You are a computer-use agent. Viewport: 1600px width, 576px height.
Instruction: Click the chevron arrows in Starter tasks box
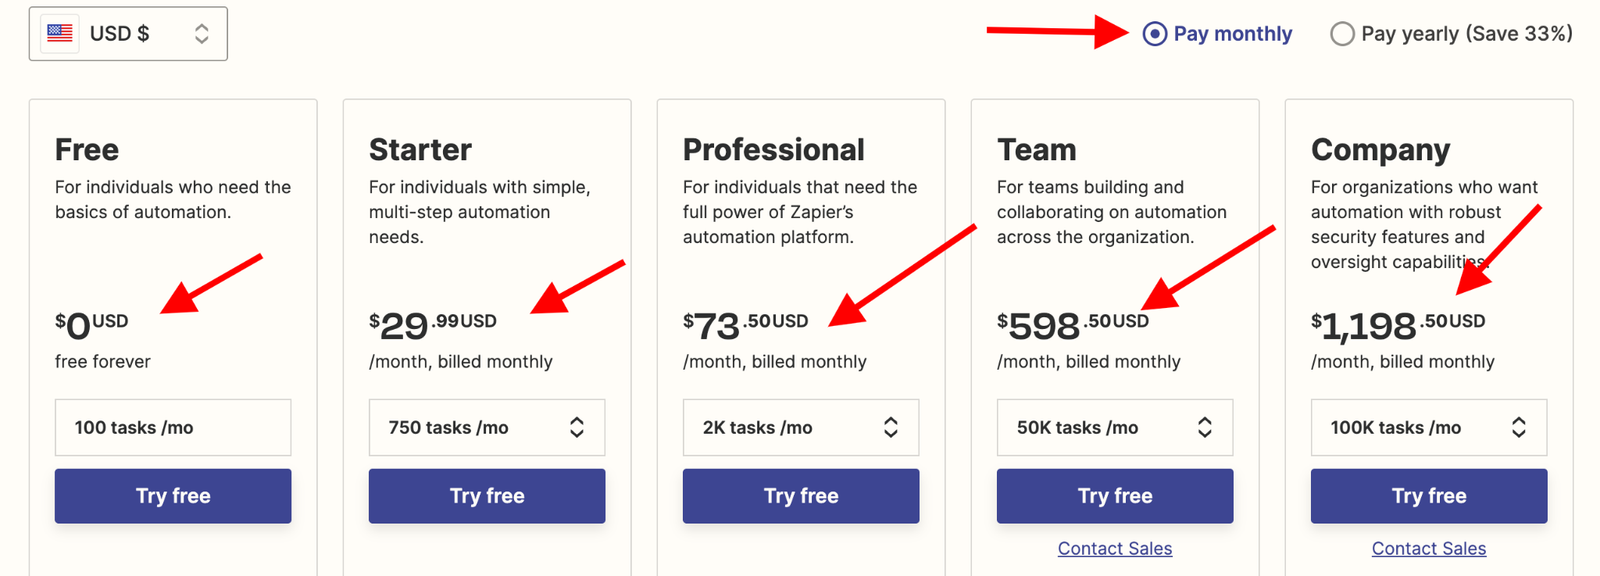click(577, 427)
